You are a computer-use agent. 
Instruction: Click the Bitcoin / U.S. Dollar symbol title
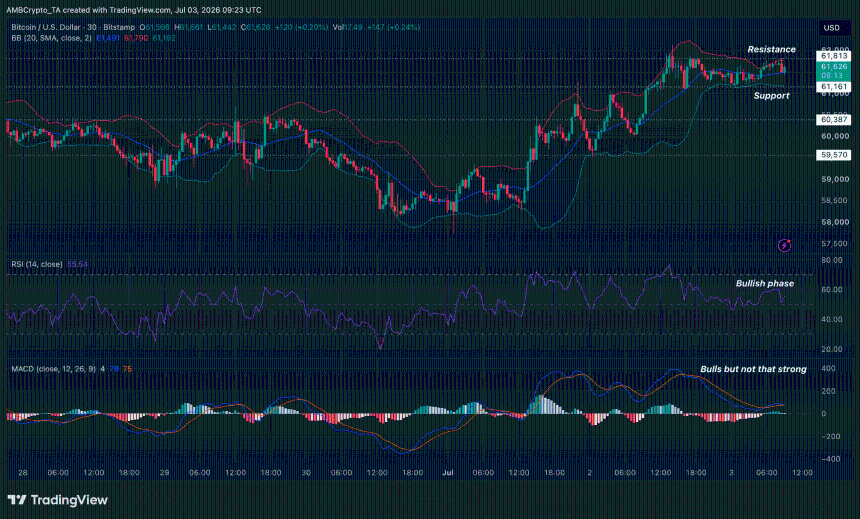pyautogui.click(x=46, y=27)
